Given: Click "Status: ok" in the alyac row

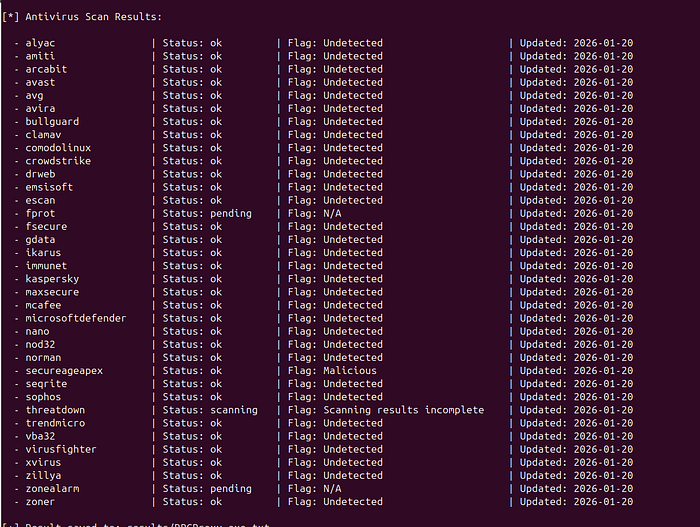Looking at the screenshot, I should (x=192, y=43).
